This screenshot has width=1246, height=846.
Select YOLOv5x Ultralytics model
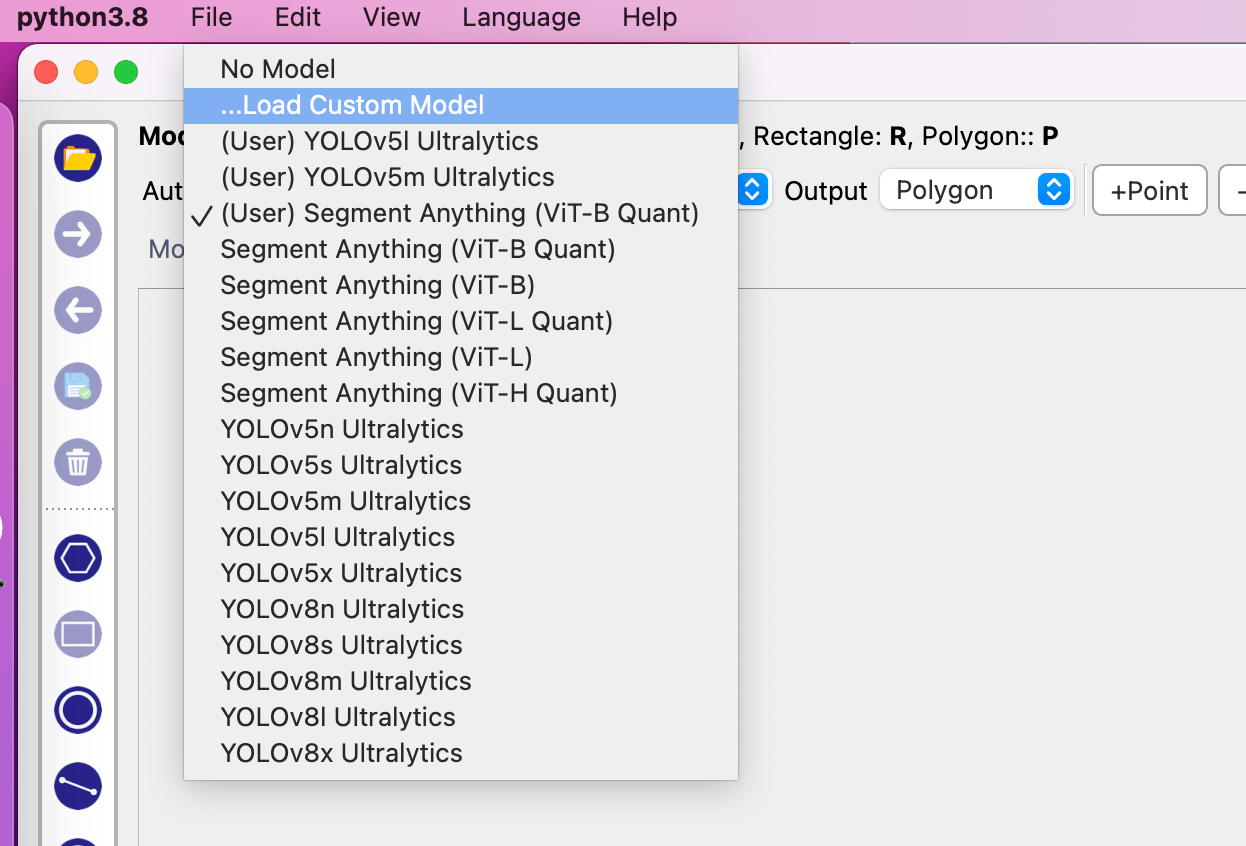tap(461, 573)
